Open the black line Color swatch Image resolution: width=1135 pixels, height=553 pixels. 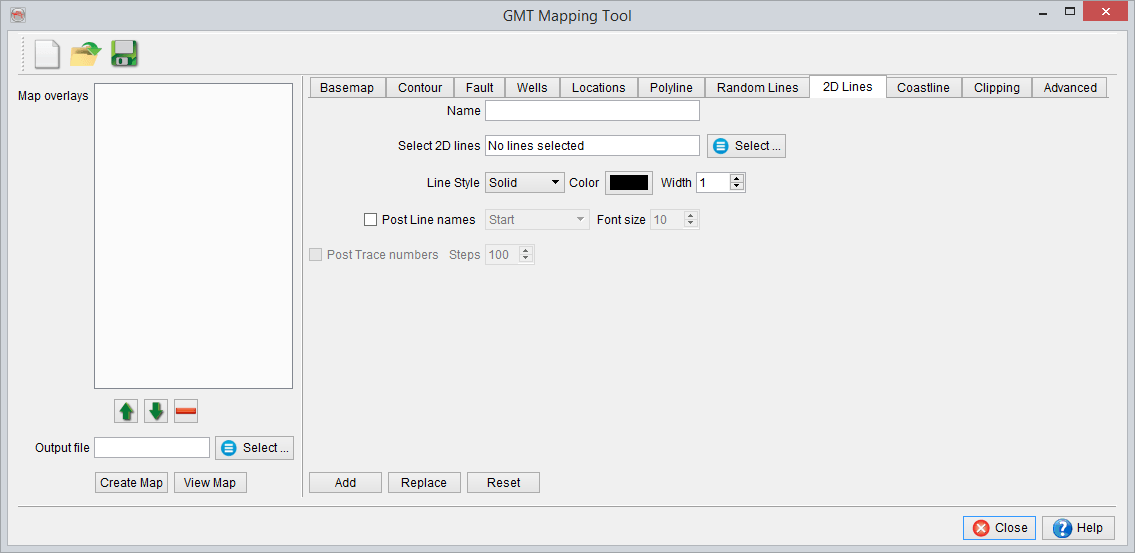[x=629, y=183]
